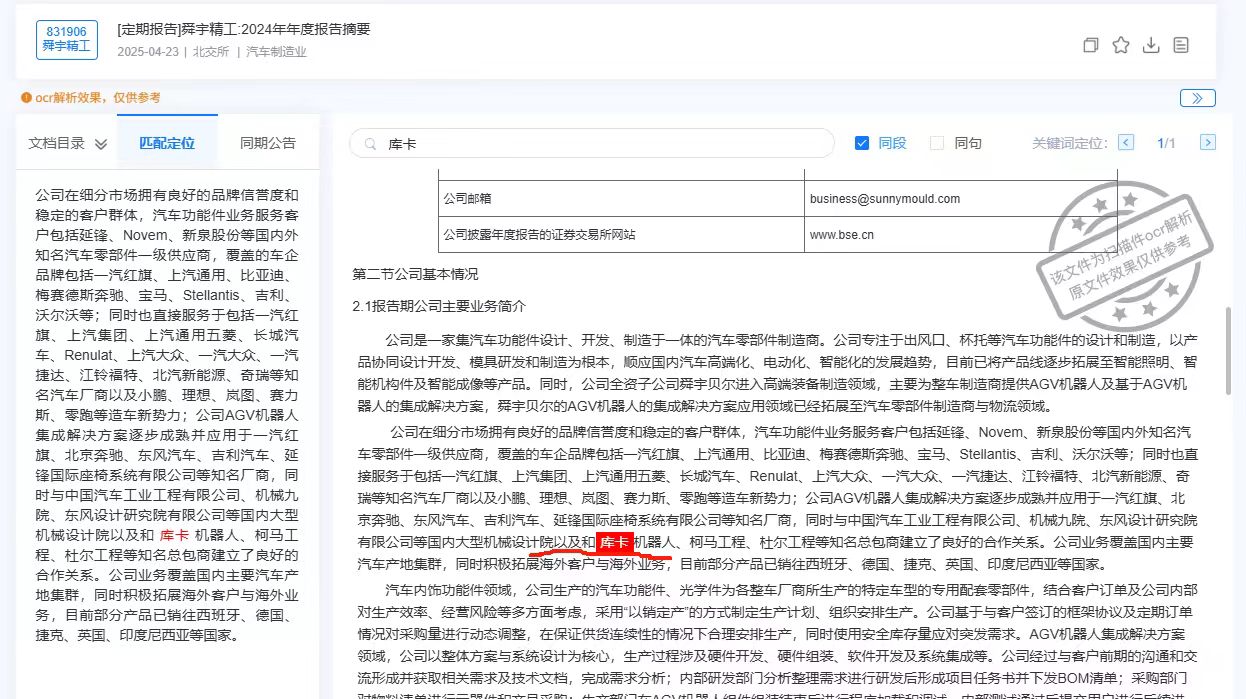Click the 关键词定位 label
Viewport: 1246px width, 699px height.
tap(1070, 143)
